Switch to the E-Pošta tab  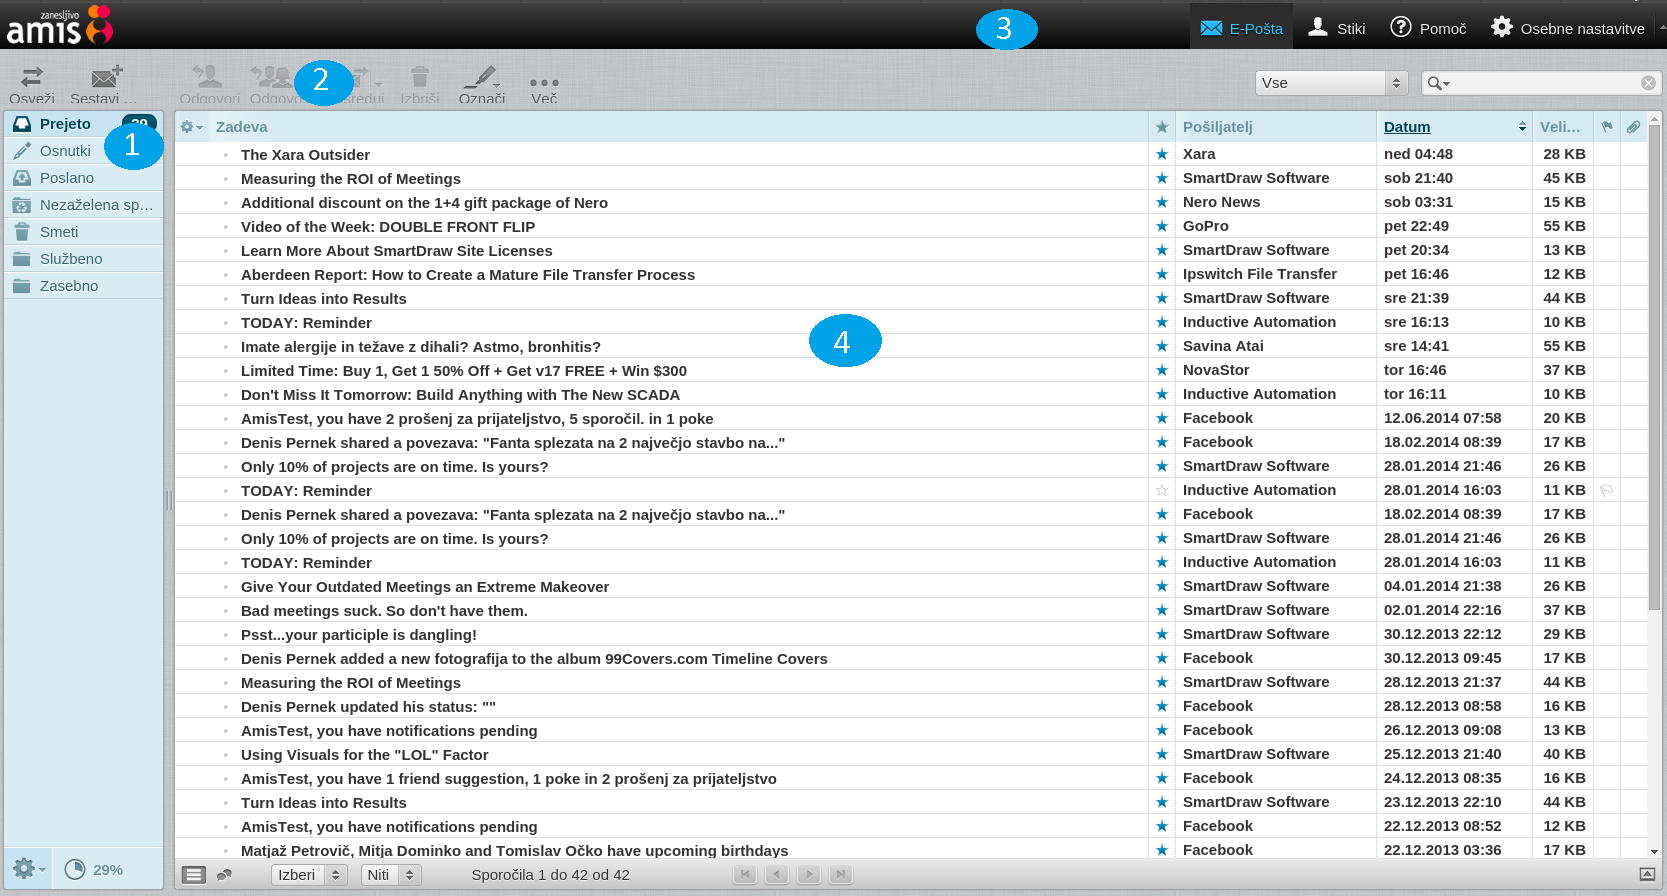[1241, 28]
